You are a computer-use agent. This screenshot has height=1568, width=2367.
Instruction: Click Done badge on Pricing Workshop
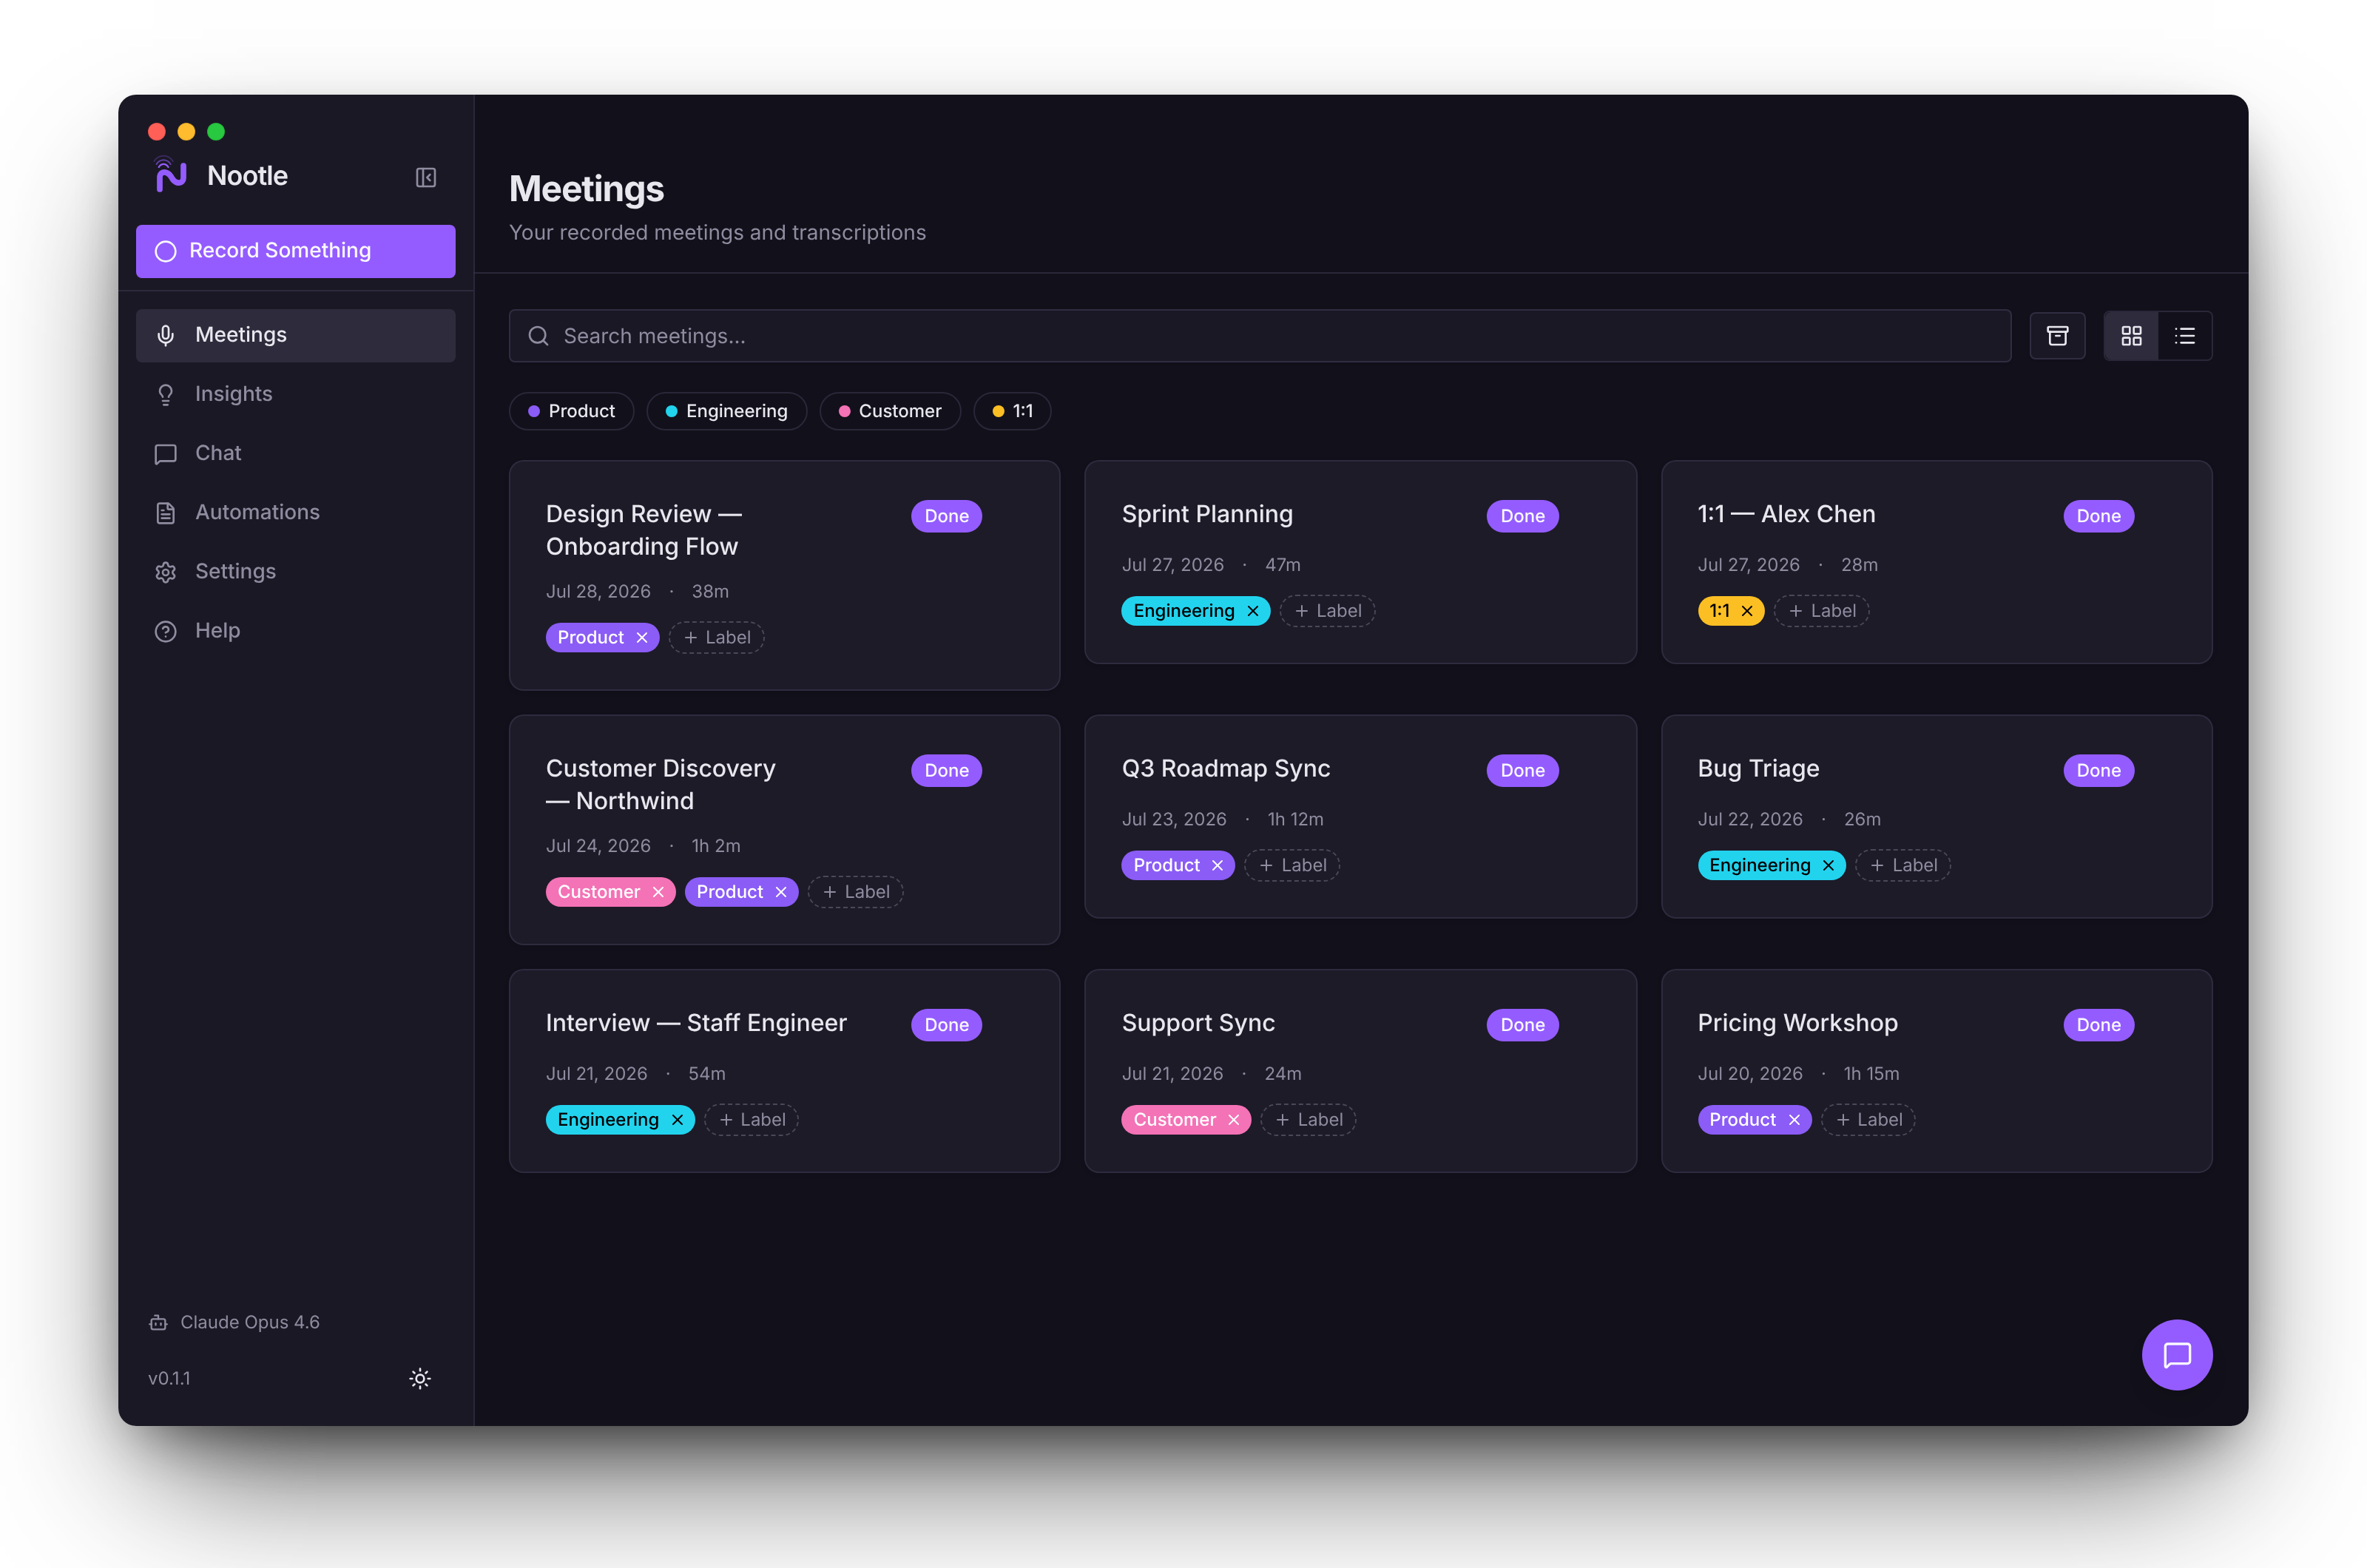2098,1025
